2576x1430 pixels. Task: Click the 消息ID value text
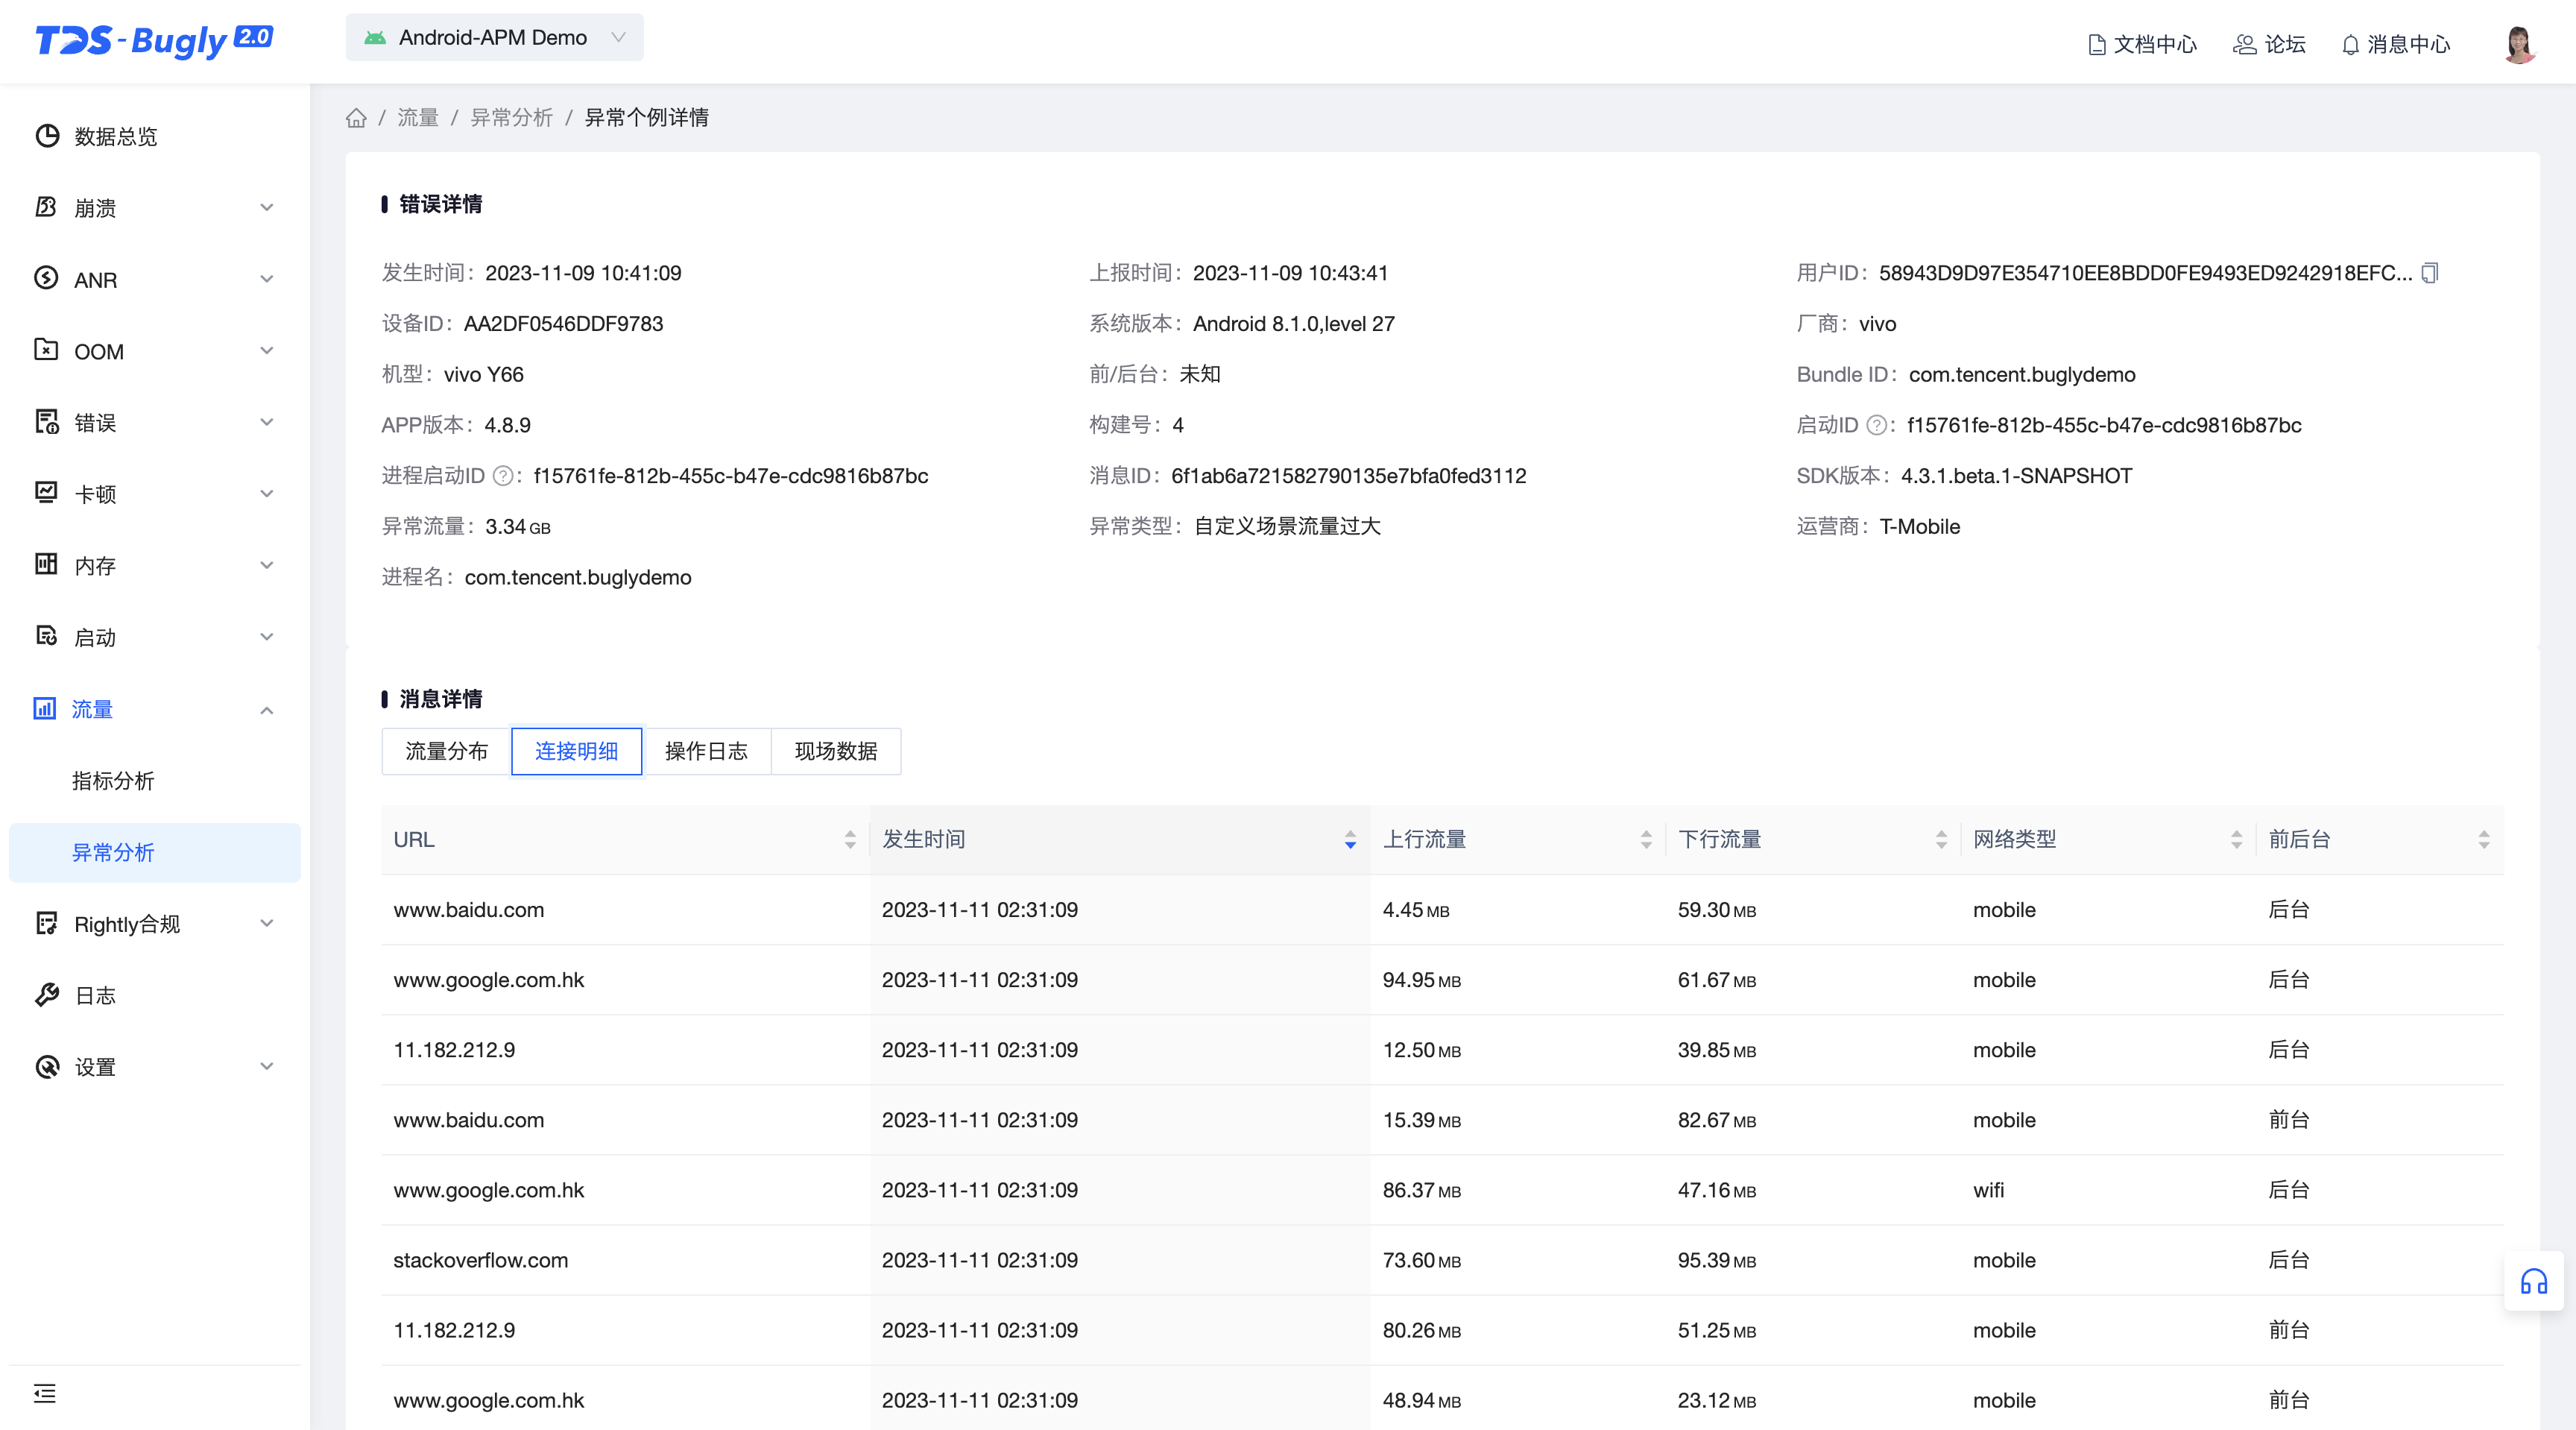click(x=1348, y=476)
